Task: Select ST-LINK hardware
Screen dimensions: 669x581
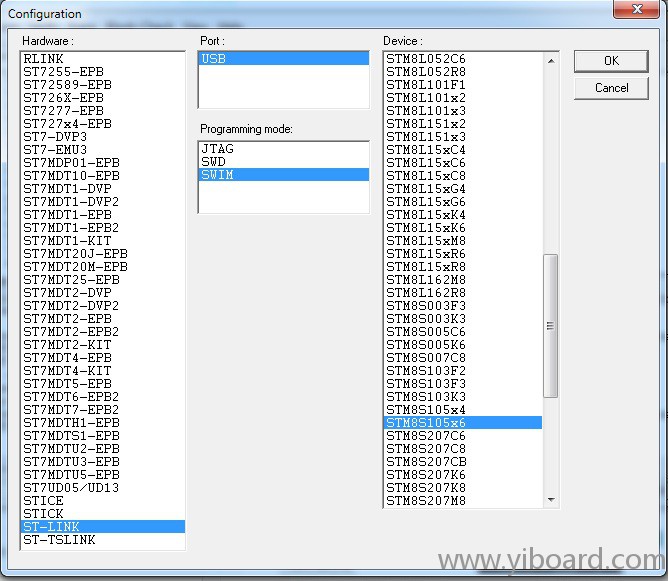Action: tap(103, 527)
